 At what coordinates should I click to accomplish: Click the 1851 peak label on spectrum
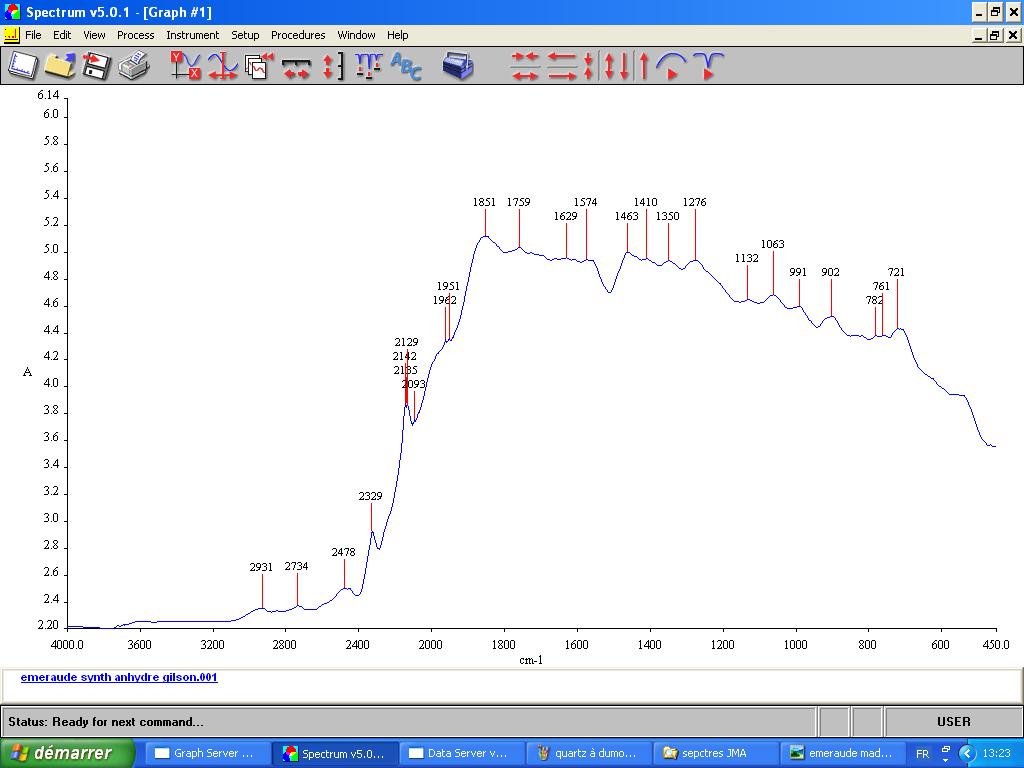tap(484, 202)
